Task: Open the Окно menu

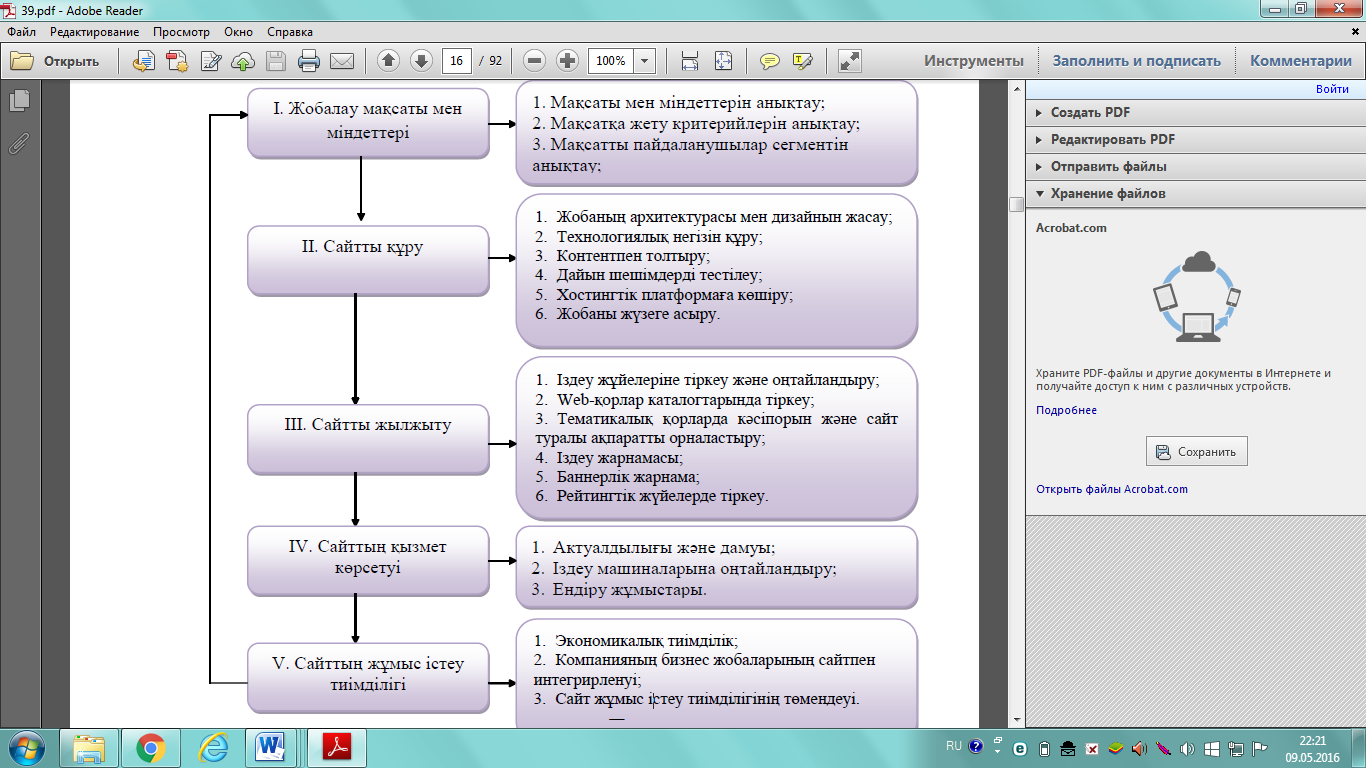Action: (x=239, y=32)
